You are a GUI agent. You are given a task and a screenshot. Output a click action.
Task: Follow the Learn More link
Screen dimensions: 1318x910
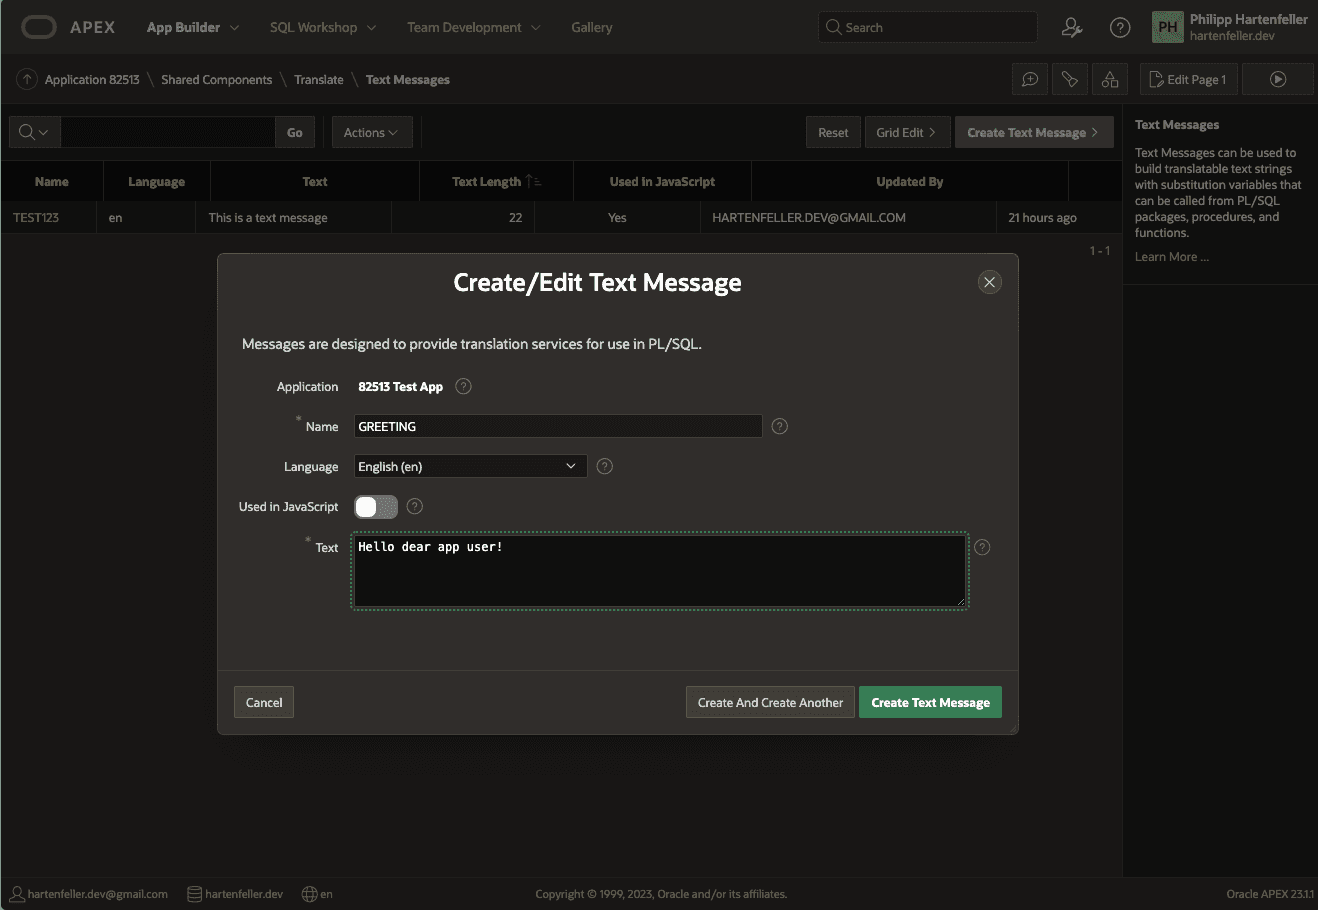[1170, 257]
